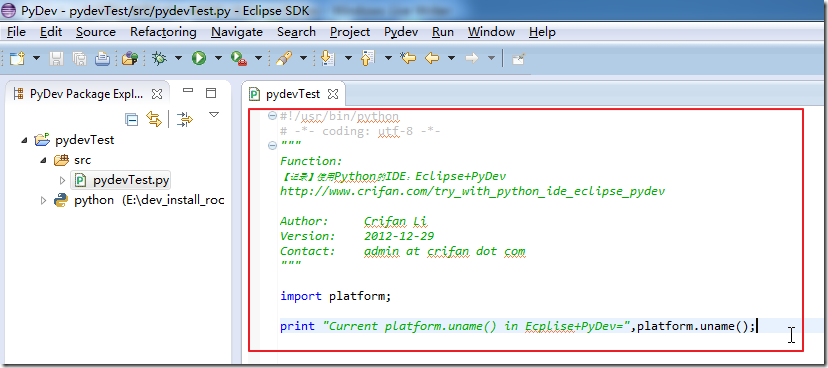
Task: Click the Pin Editor toolbar icon
Action: pos(519,59)
